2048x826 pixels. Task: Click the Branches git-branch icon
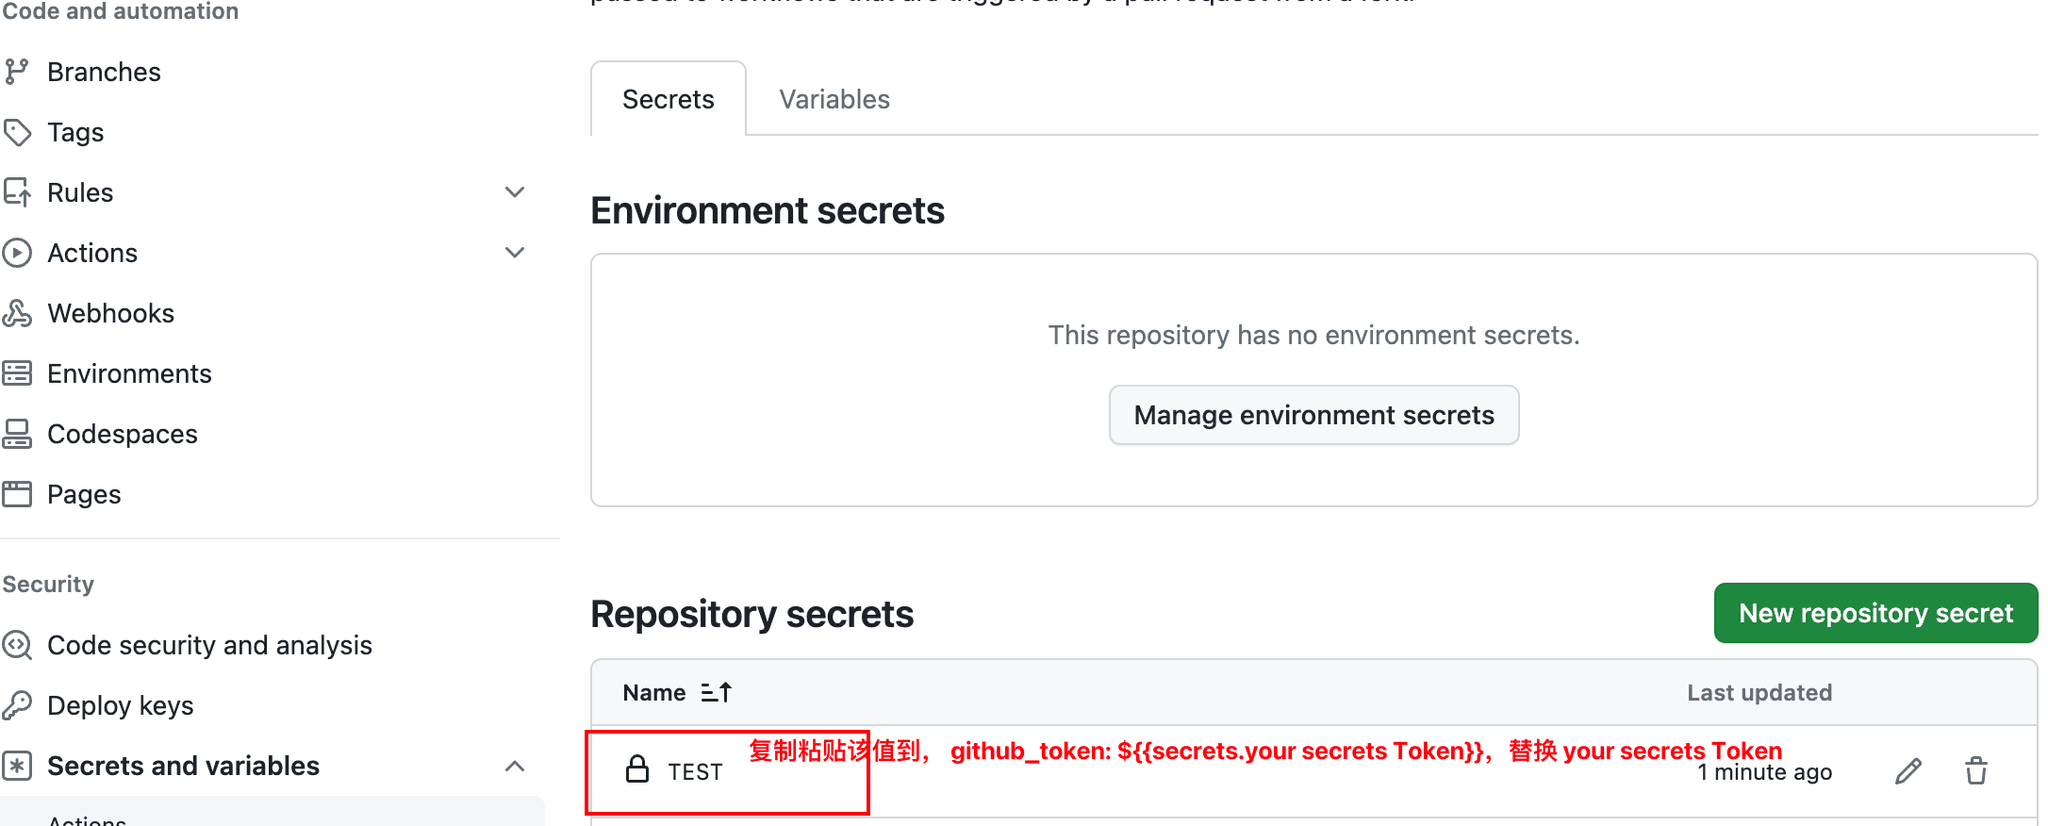point(17,72)
